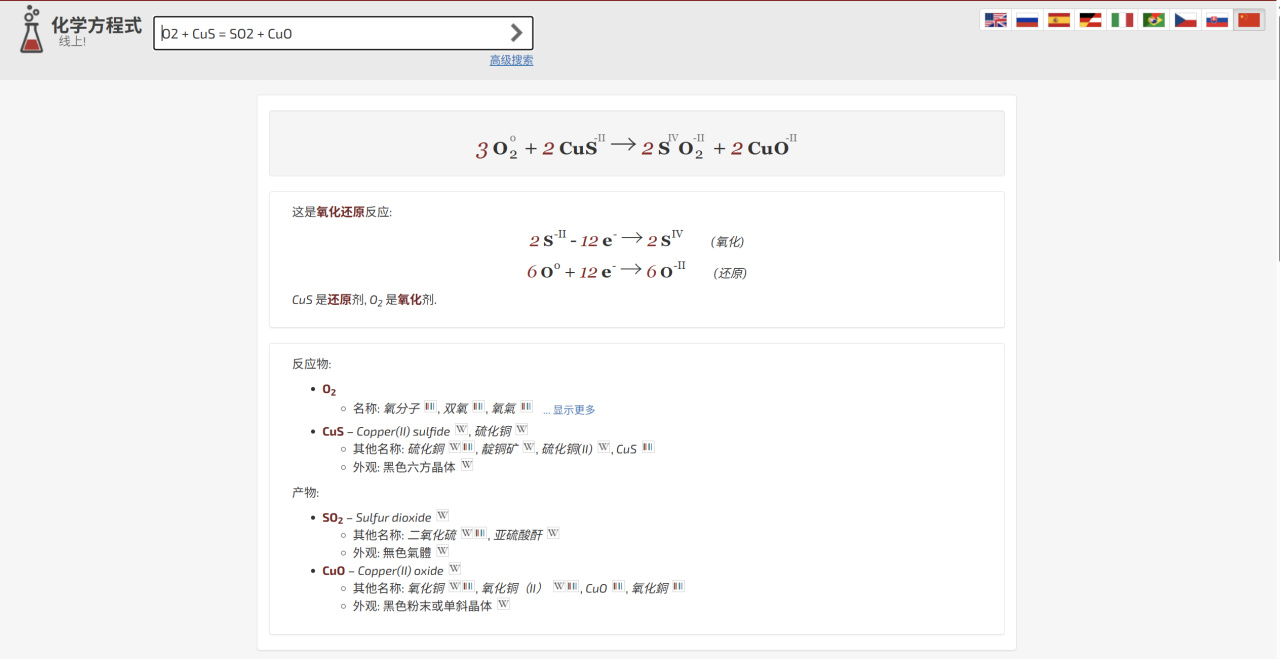Screen dimensions: 1280x659
Task: Click the bold CuO product heading
Action: pyautogui.click(x=333, y=570)
